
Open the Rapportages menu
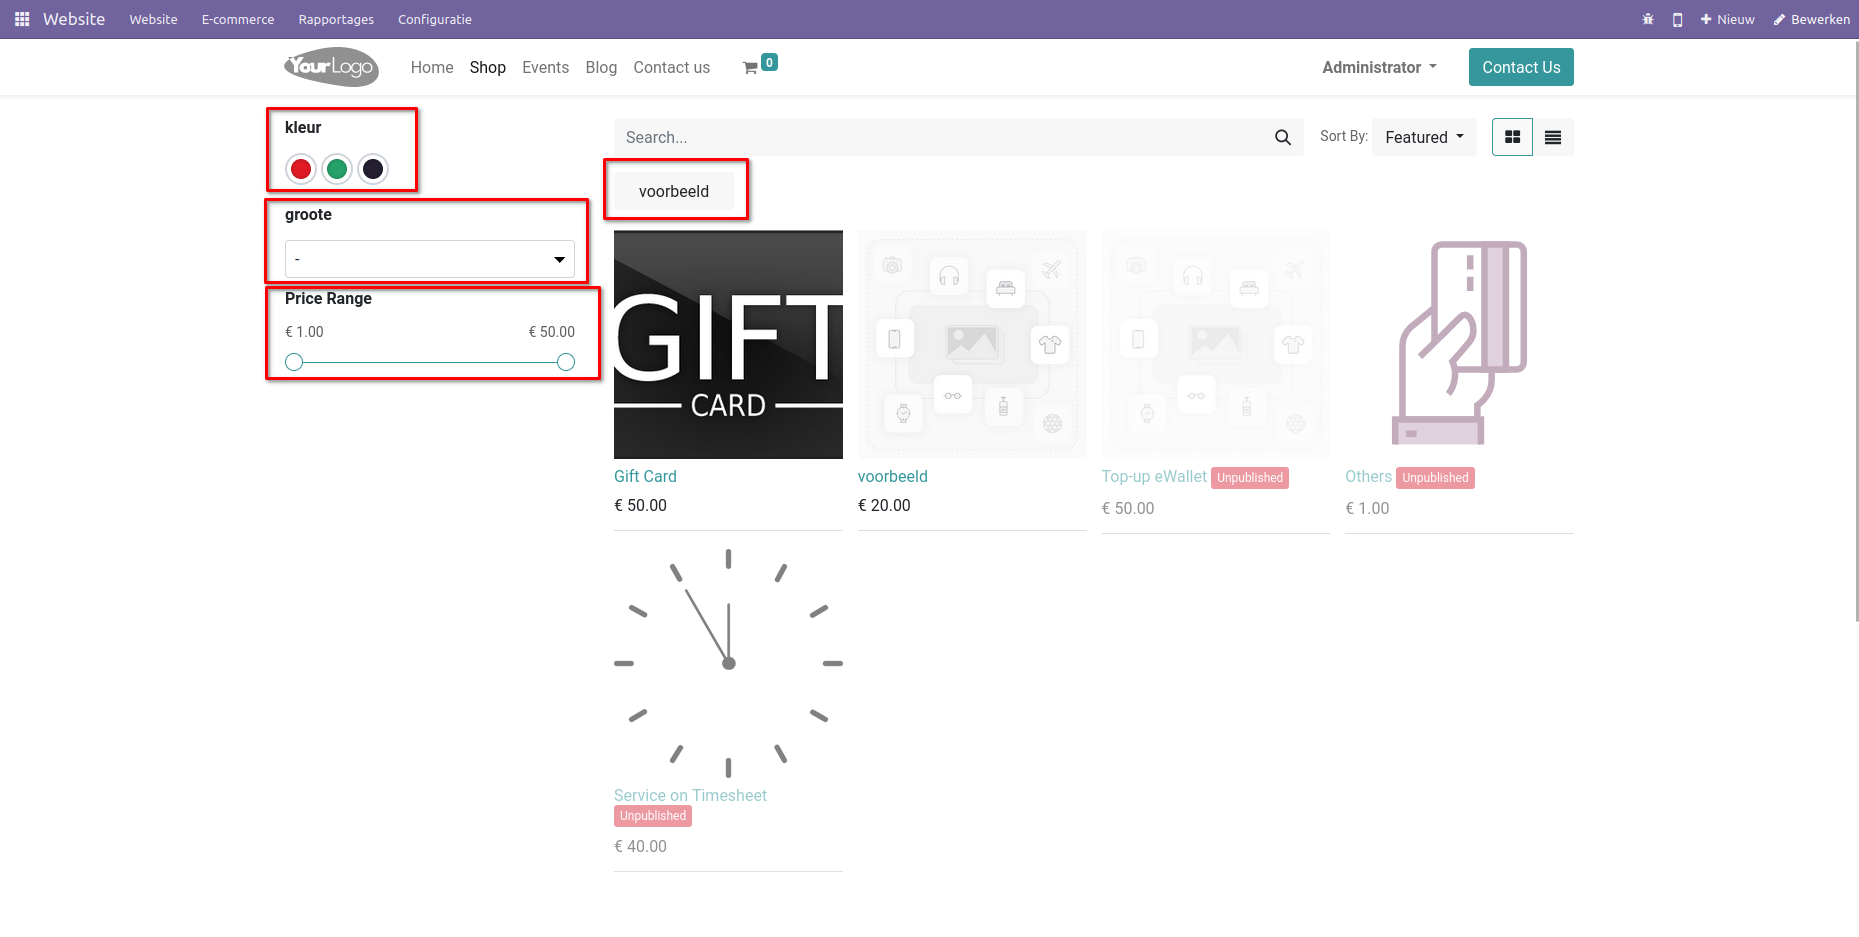coord(336,19)
